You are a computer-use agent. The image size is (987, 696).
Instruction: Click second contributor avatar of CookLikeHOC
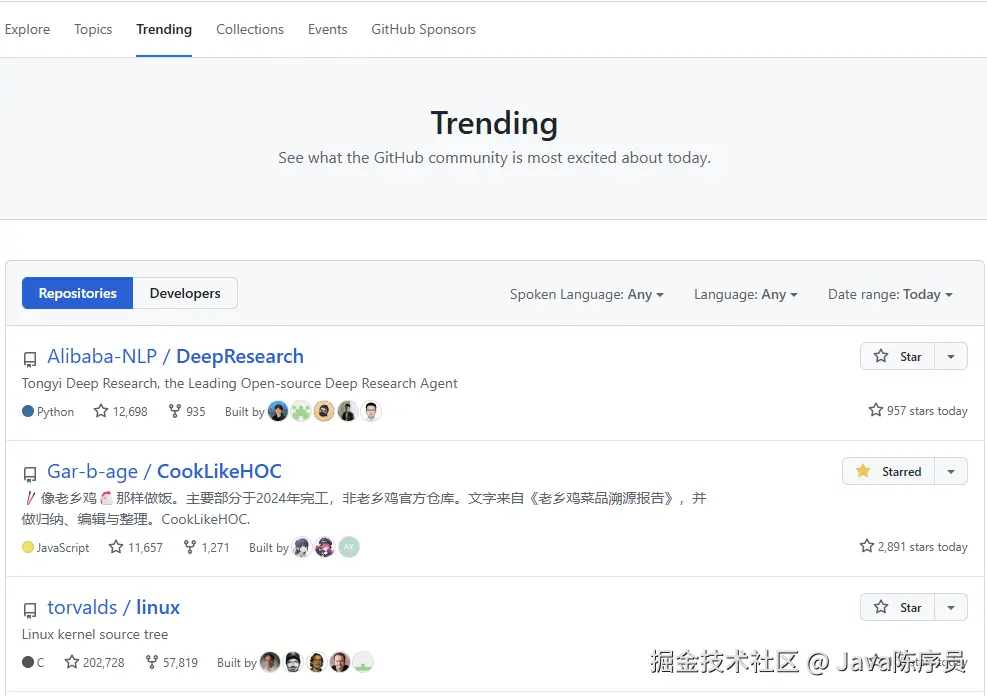pyautogui.click(x=325, y=547)
